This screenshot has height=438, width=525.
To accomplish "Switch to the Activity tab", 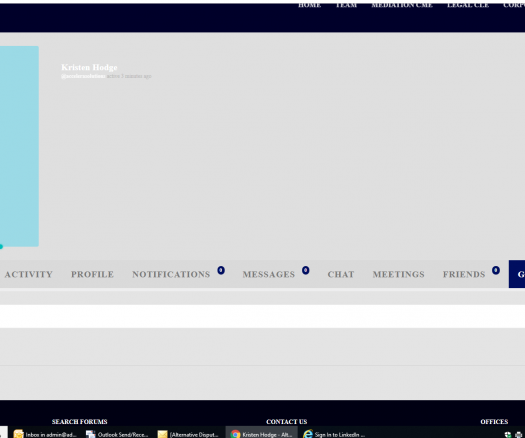I will [x=28, y=274].
